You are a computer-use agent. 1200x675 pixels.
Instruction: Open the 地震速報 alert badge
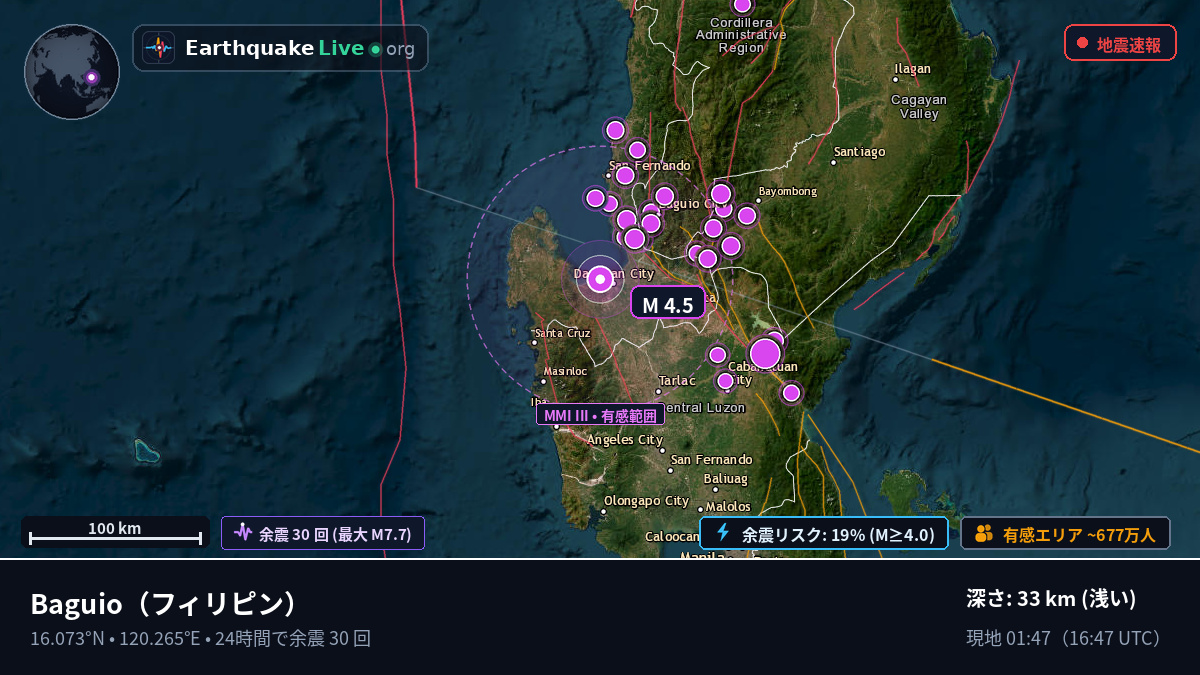[1120, 43]
